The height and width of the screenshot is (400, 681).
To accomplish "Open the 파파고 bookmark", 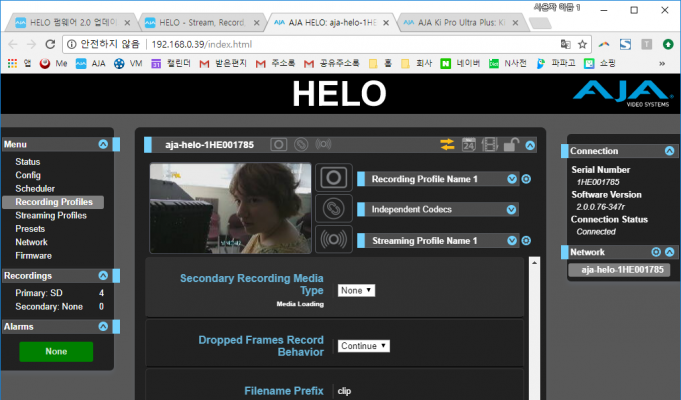I will [x=556, y=64].
